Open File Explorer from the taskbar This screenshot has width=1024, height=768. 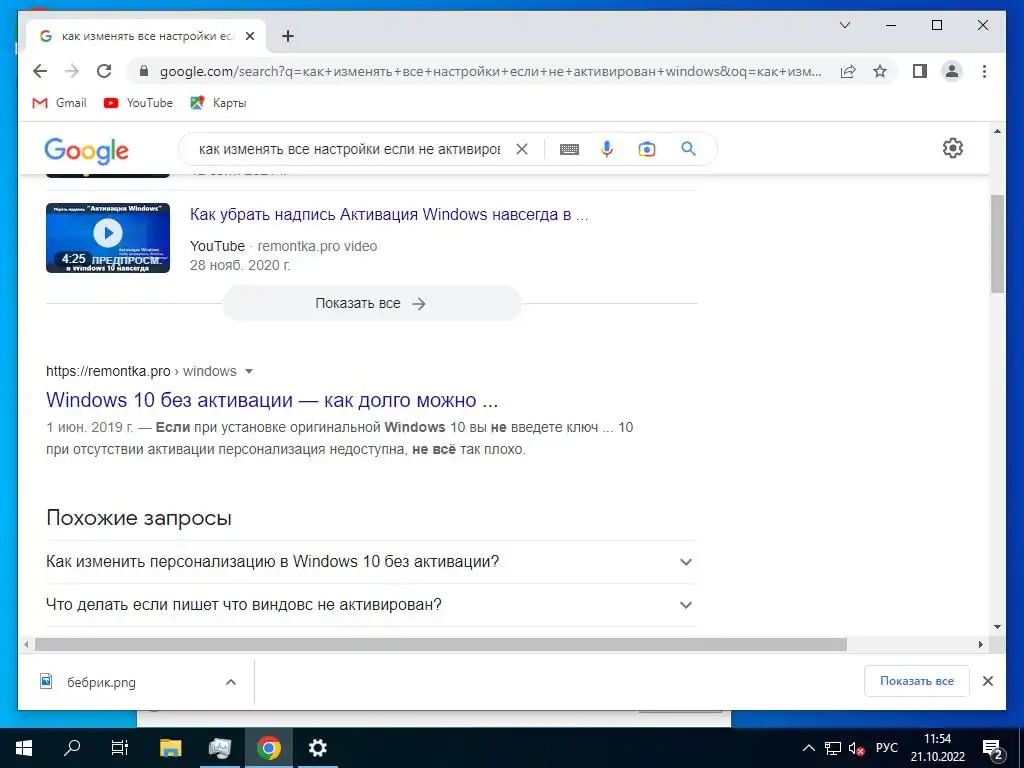pyautogui.click(x=170, y=748)
